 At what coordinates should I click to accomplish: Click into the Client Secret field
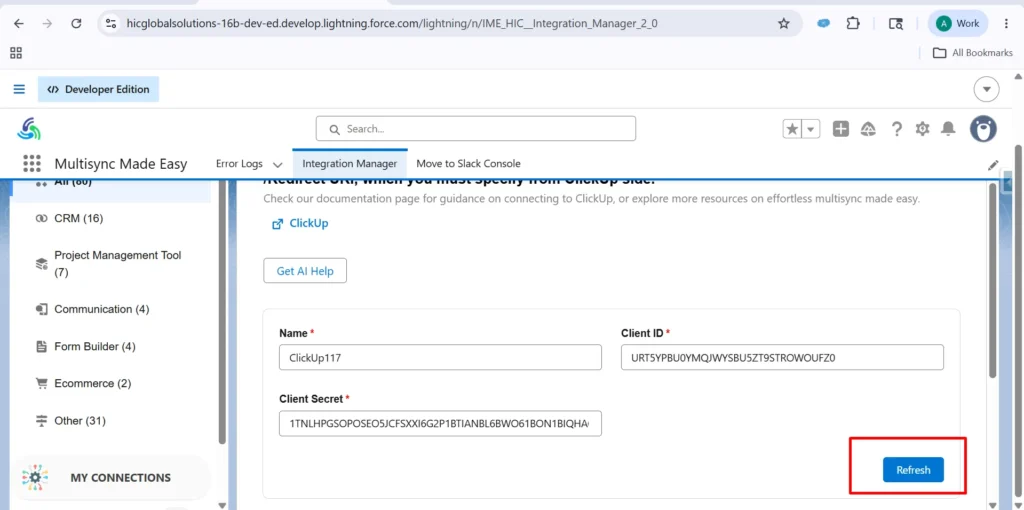tap(440, 424)
